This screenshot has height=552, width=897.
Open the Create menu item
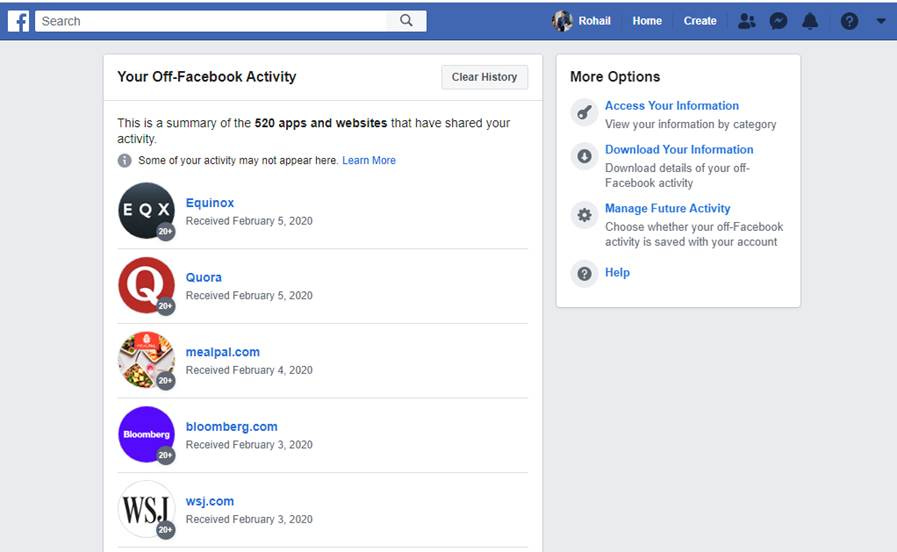click(x=700, y=21)
